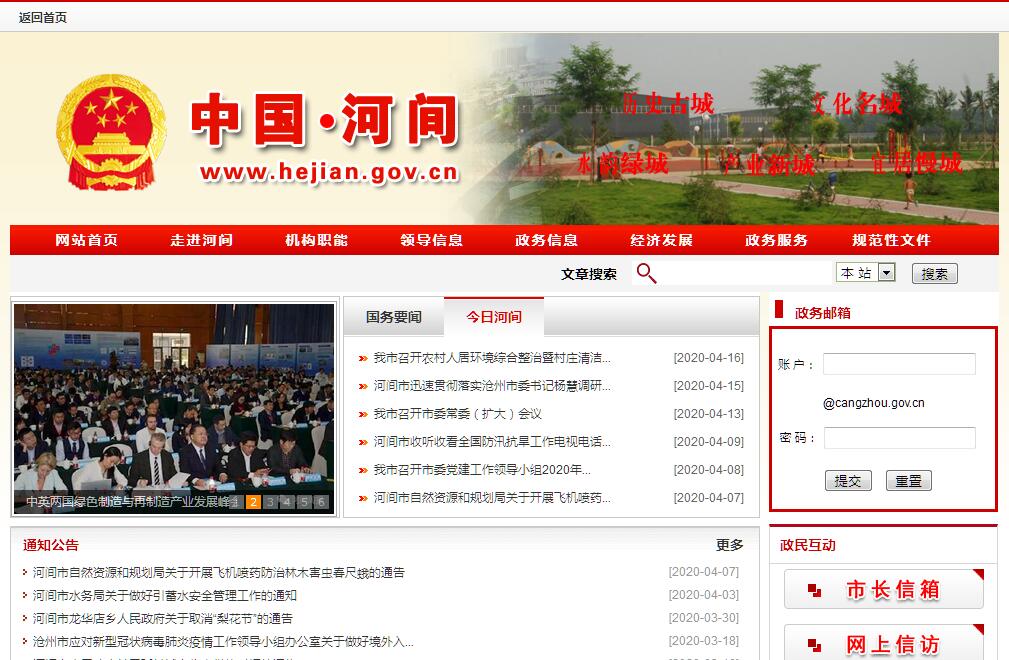Switch to the 国务要闻 tab
The height and width of the screenshot is (660, 1009).
pyautogui.click(x=393, y=317)
